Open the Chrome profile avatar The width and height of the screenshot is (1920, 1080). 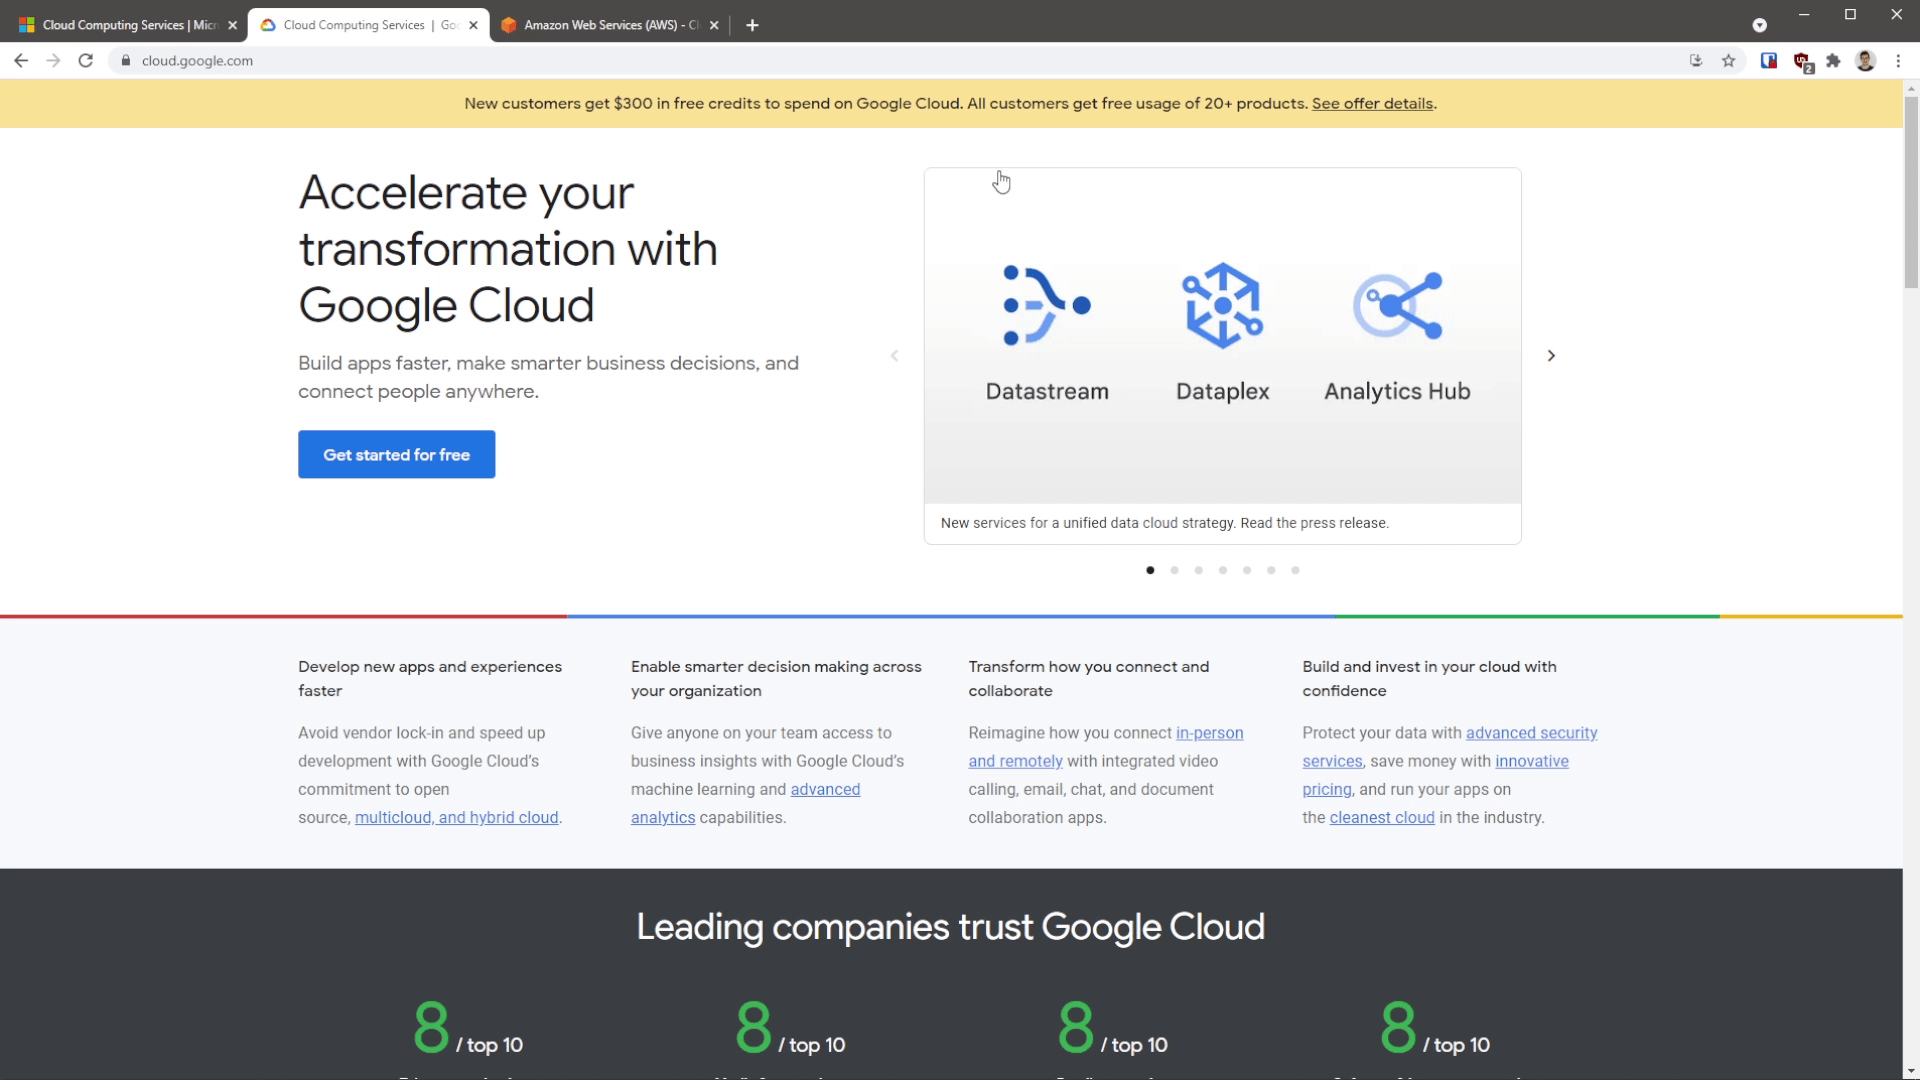click(x=1865, y=61)
